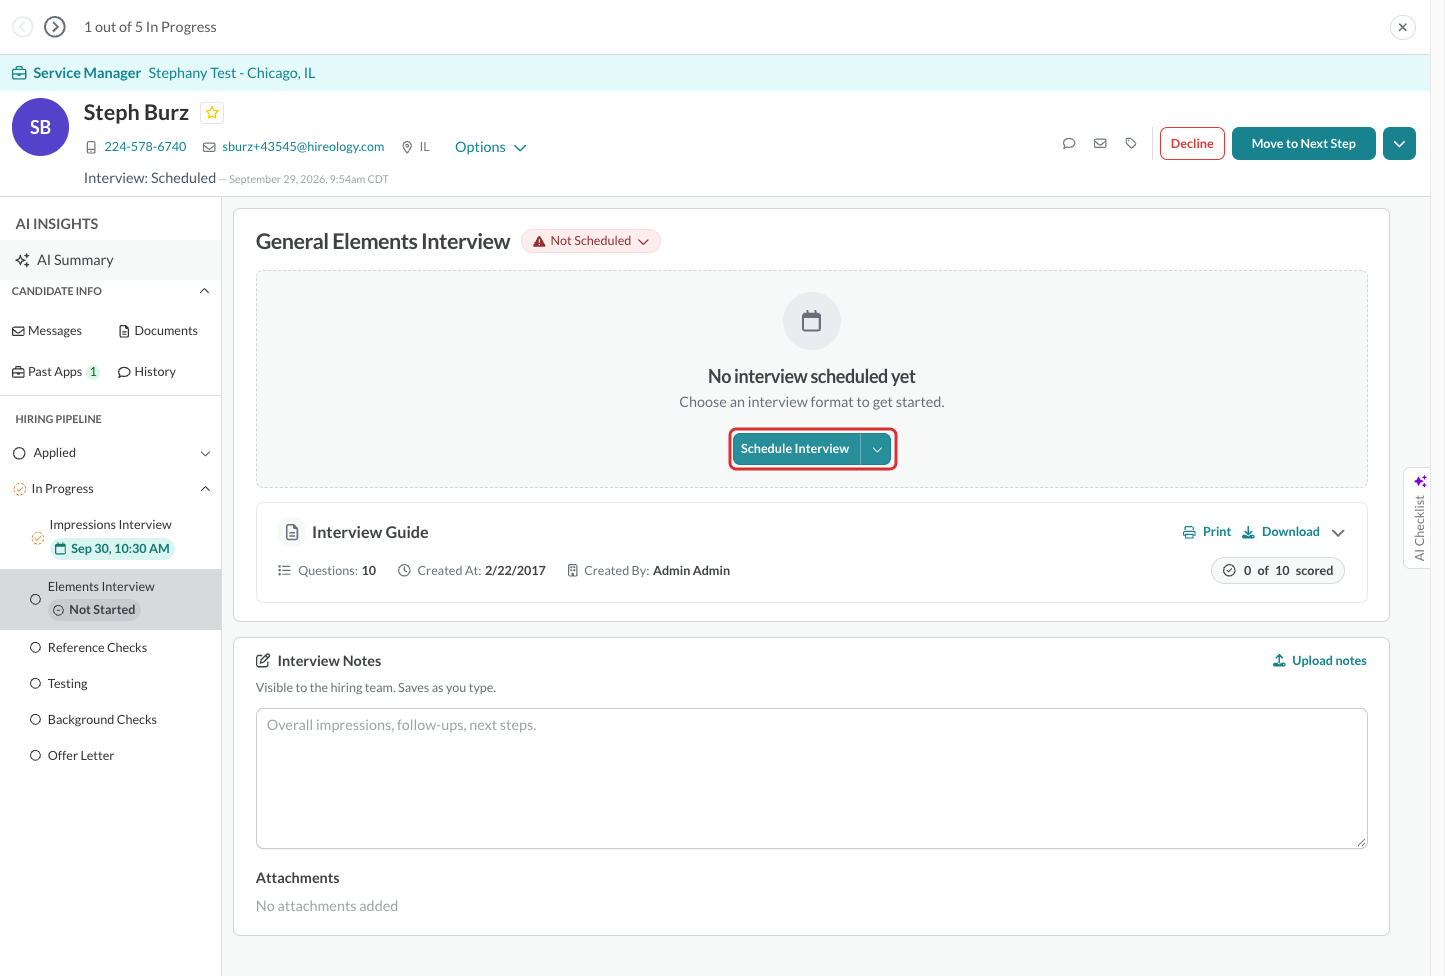Collapse the Candidate Info section
Image resolution: width=1445 pixels, height=976 pixels.
(204, 291)
